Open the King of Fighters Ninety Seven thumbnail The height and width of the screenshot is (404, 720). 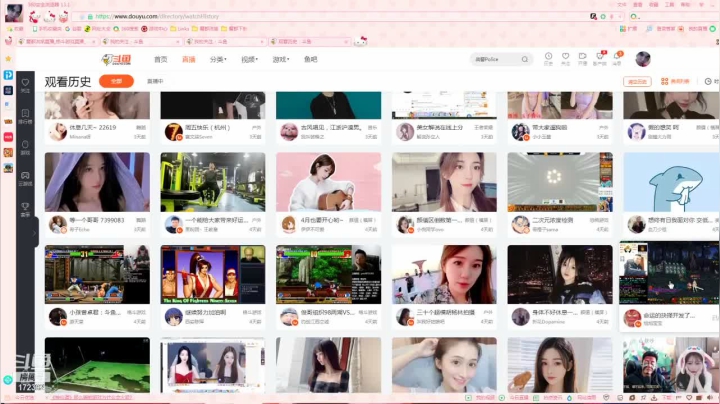point(213,275)
